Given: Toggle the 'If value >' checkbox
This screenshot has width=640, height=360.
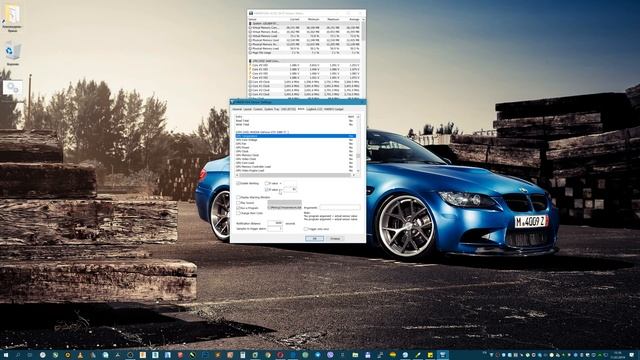Looking at the screenshot, I should pyautogui.click(x=267, y=190).
